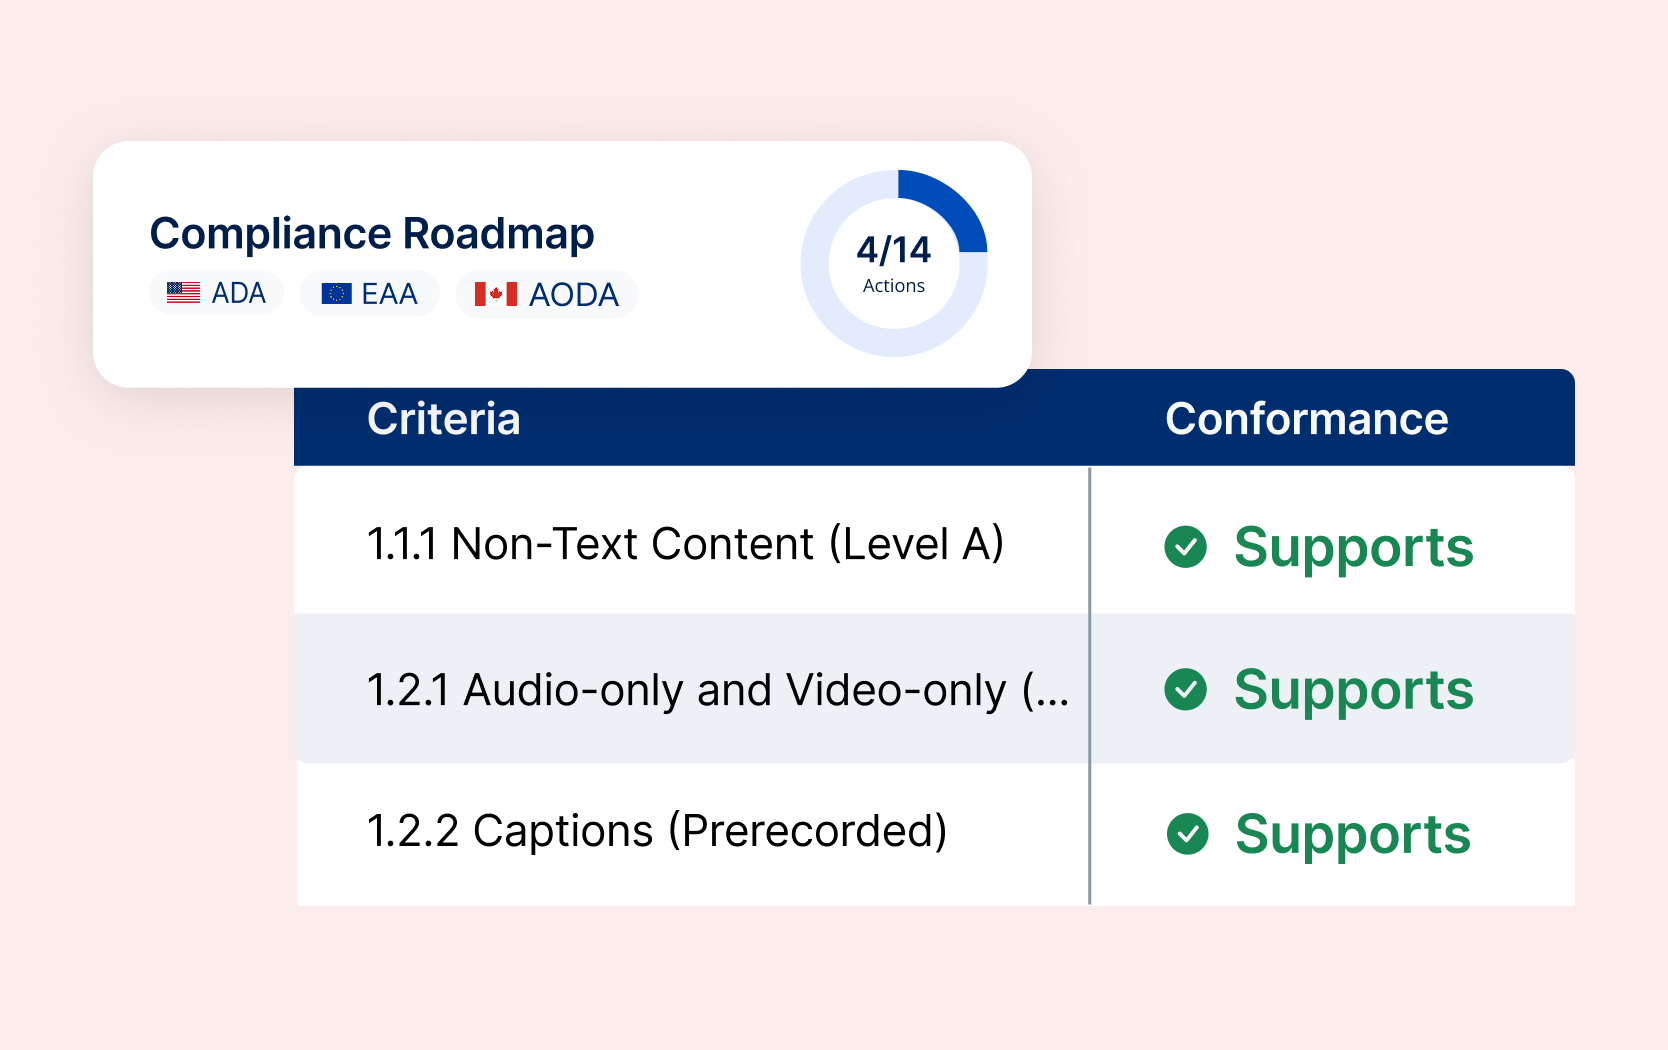Click the Actions label inside progress ring
Screen dimensions: 1668x1050
pos(894,286)
